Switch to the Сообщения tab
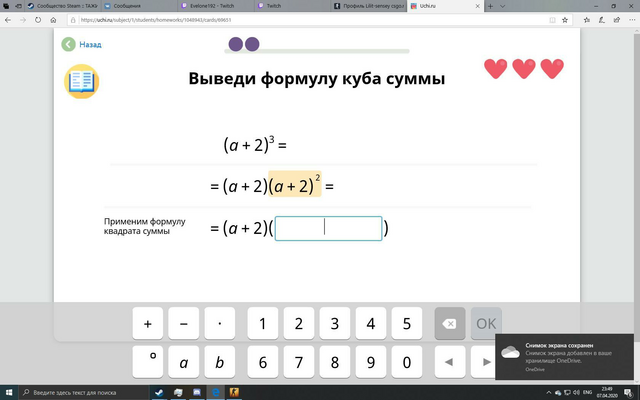 [x=127, y=6]
